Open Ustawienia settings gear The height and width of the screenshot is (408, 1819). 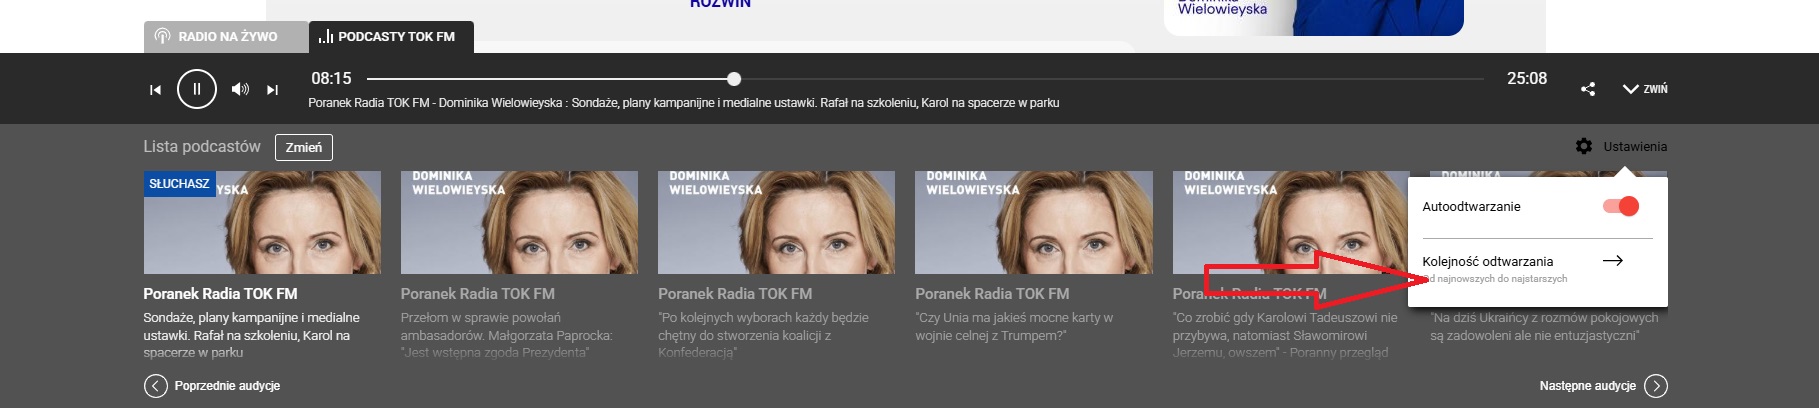[x=1584, y=146]
